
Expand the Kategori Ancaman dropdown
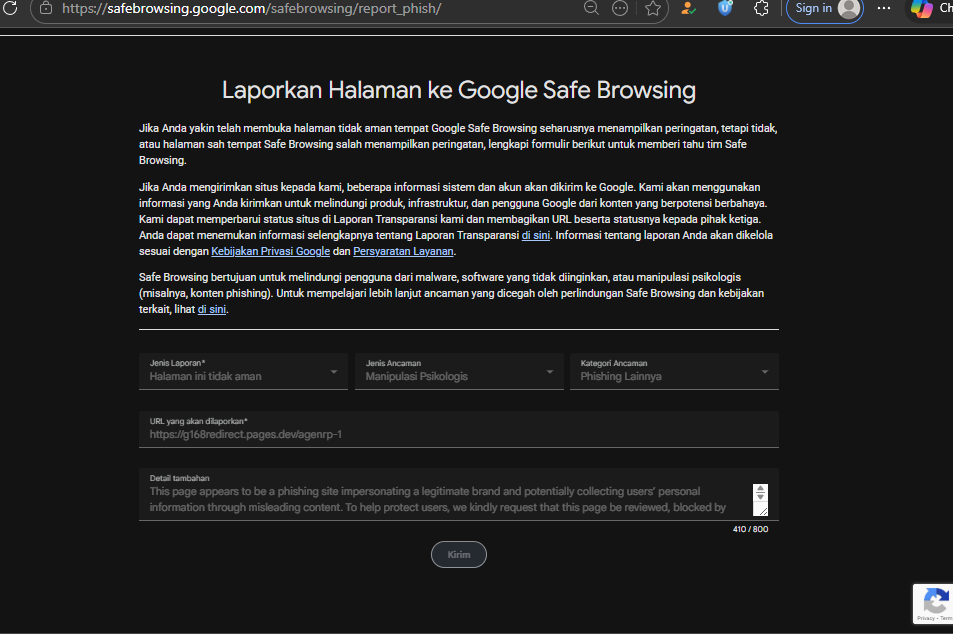tap(674, 371)
